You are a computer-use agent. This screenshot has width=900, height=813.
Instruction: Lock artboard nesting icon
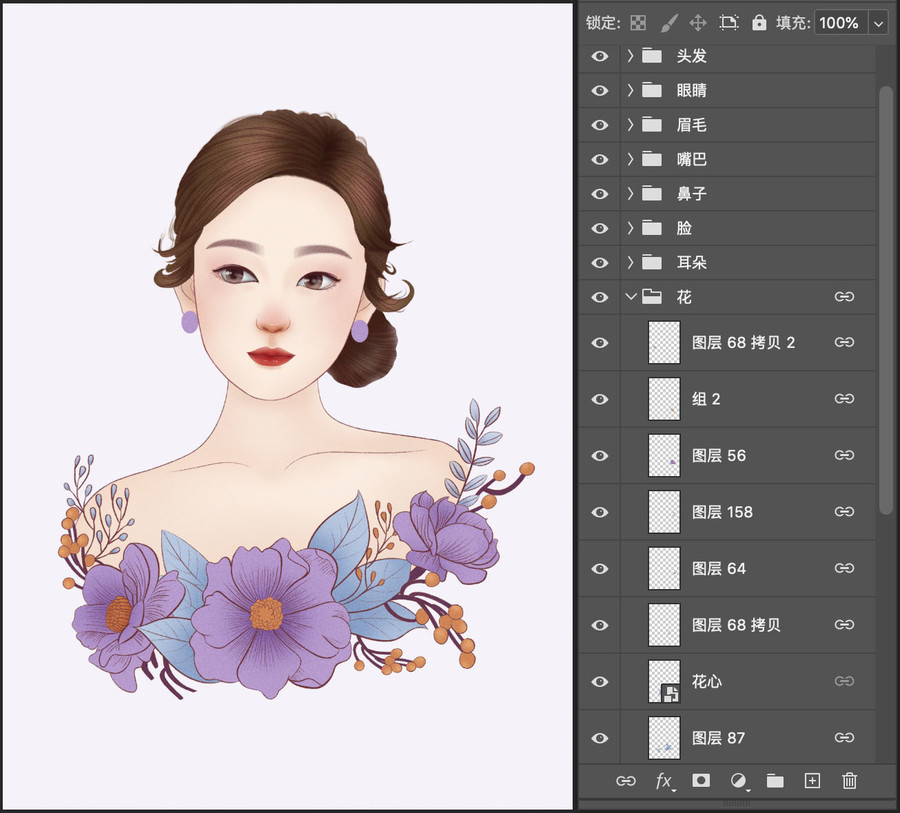tap(729, 23)
